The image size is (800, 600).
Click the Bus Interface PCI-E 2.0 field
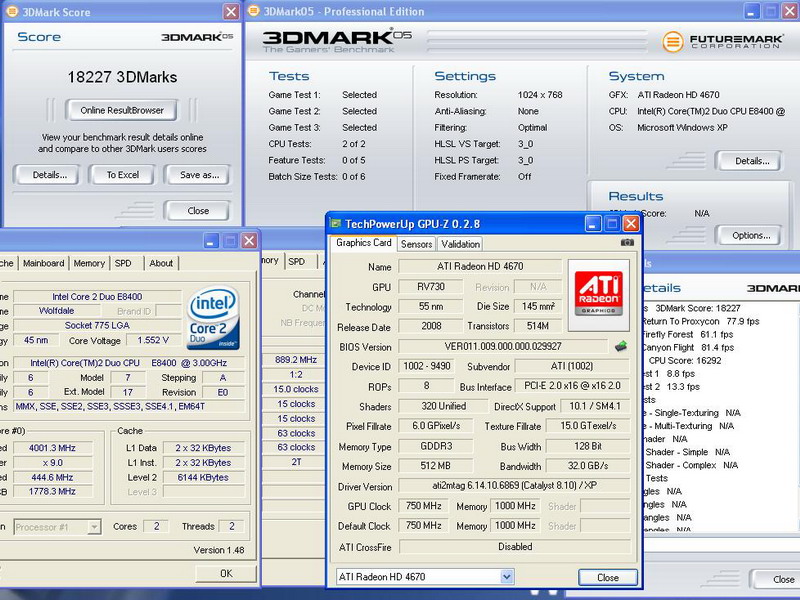[x=572, y=386]
